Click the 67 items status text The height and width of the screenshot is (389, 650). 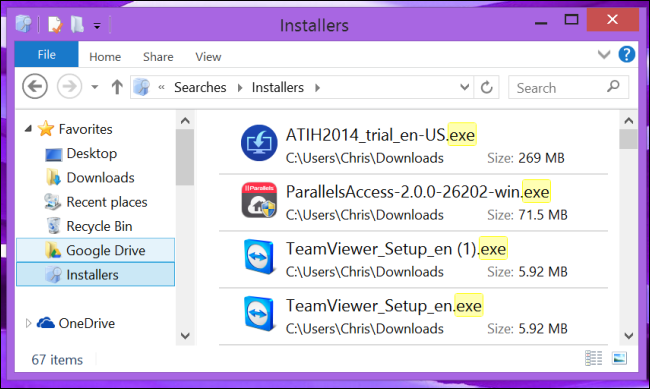(57, 360)
